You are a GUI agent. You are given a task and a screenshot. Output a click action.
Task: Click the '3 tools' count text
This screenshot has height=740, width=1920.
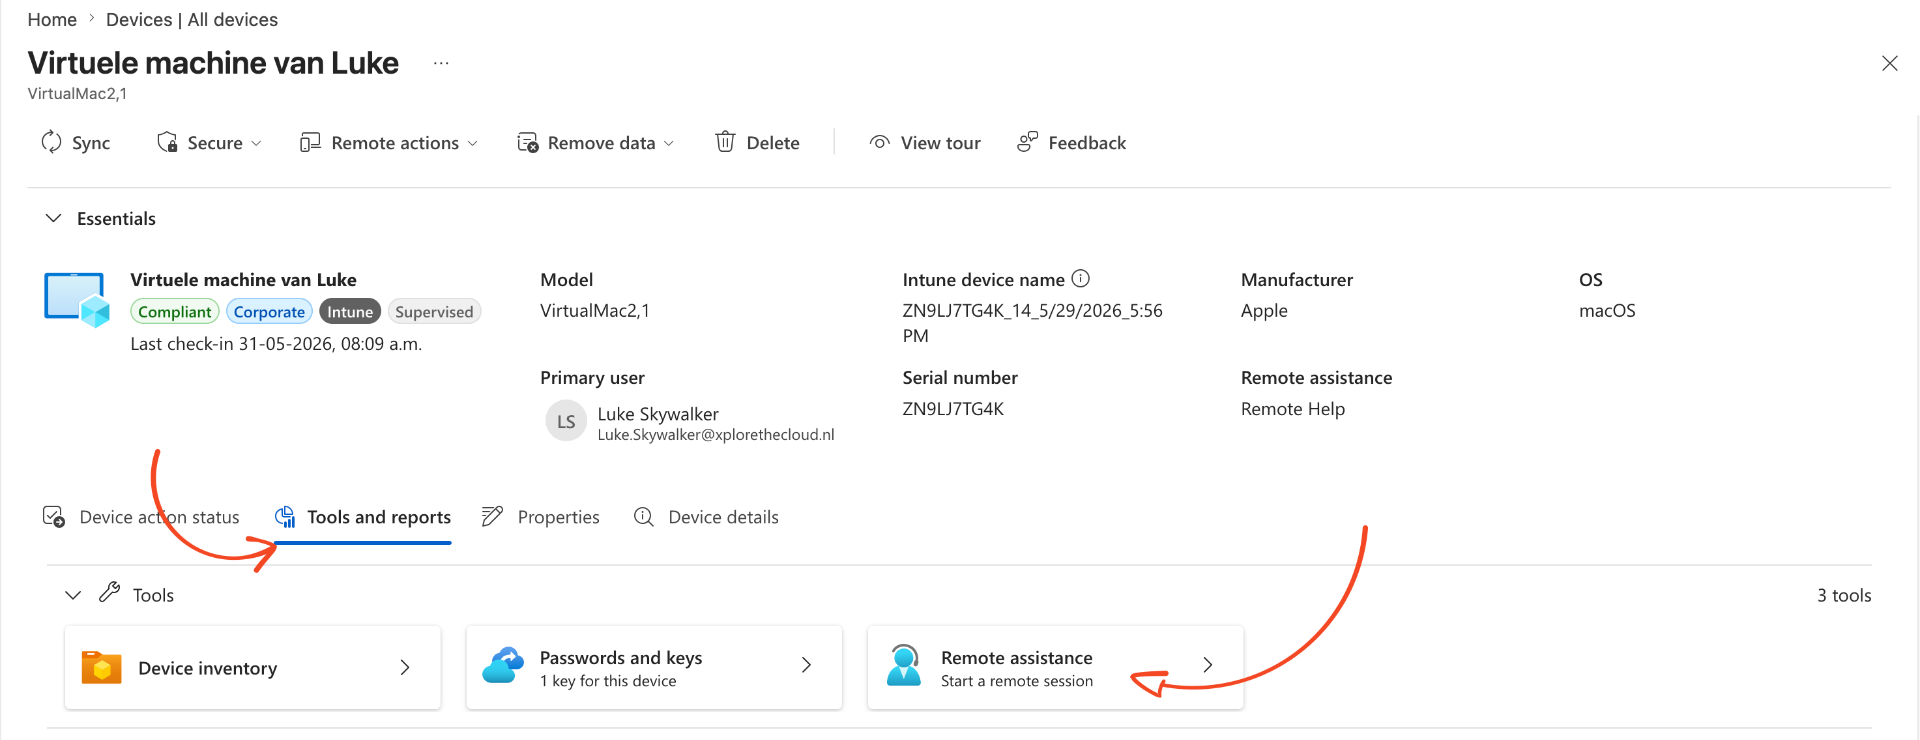click(1844, 595)
